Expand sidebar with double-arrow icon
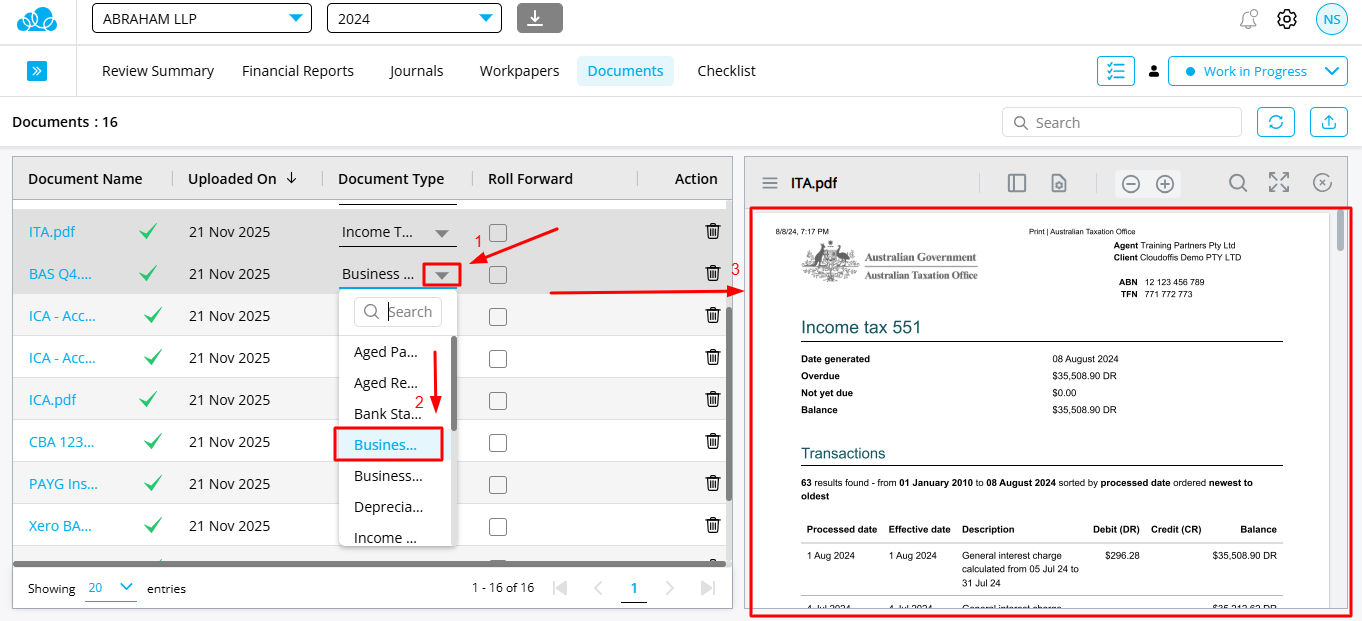 point(37,71)
